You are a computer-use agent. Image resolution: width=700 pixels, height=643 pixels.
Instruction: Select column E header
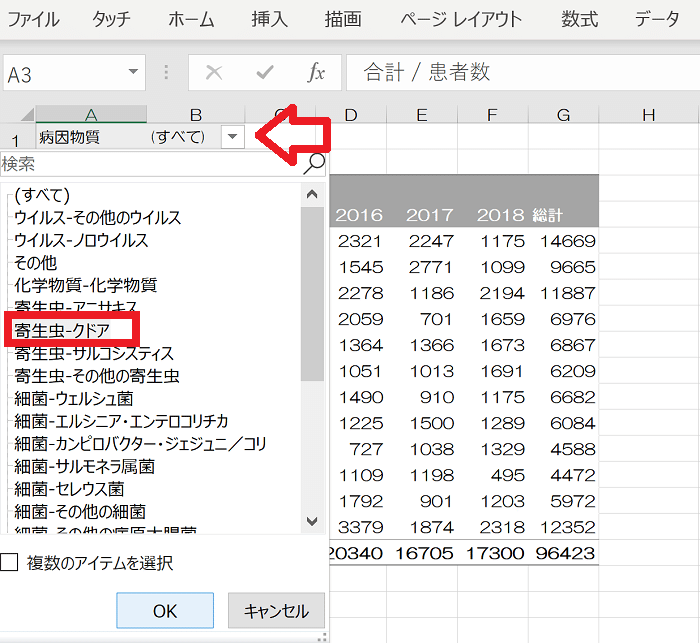coord(422,115)
